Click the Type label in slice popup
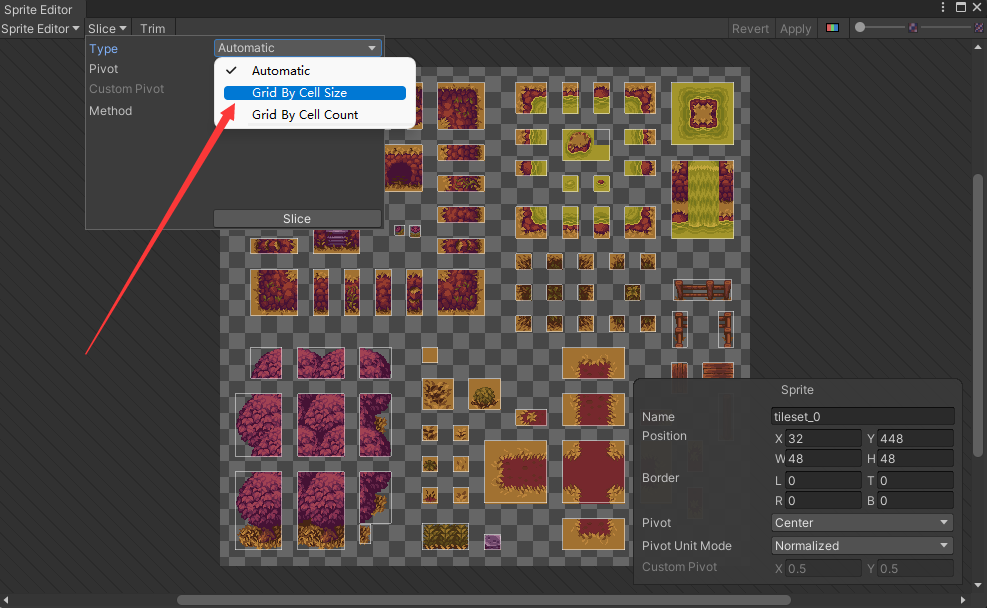Image resolution: width=987 pixels, height=608 pixels. click(x=103, y=48)
